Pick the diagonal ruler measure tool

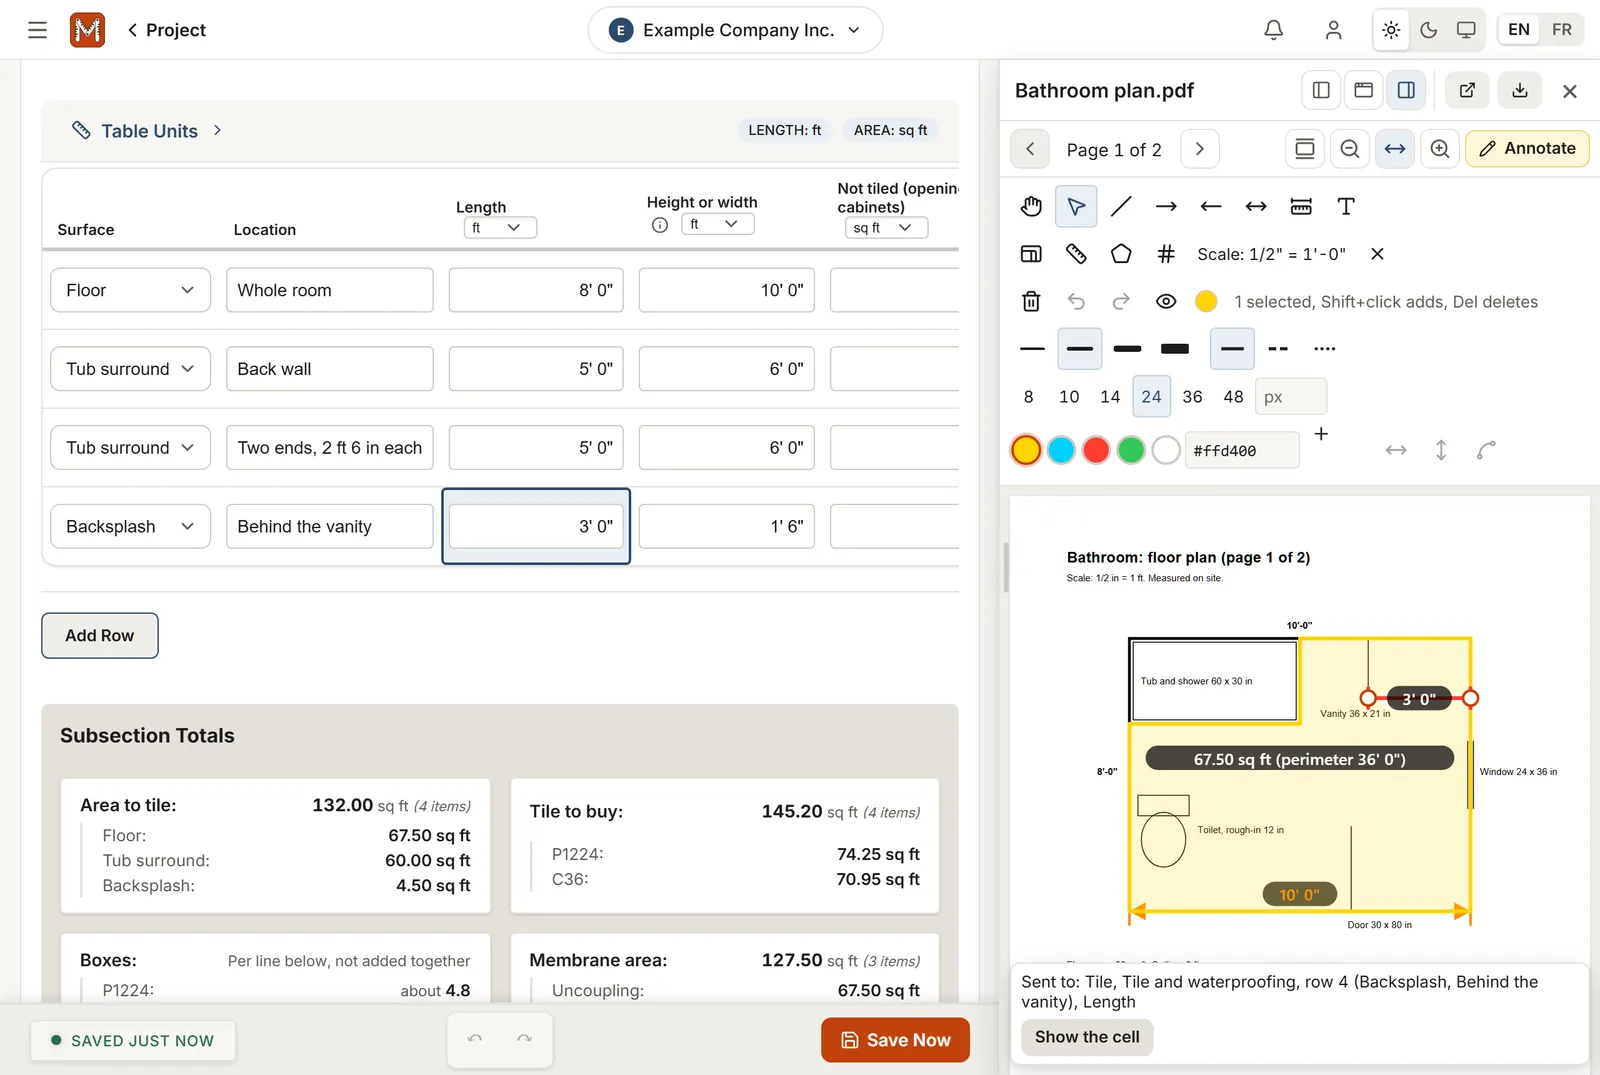1076,254
